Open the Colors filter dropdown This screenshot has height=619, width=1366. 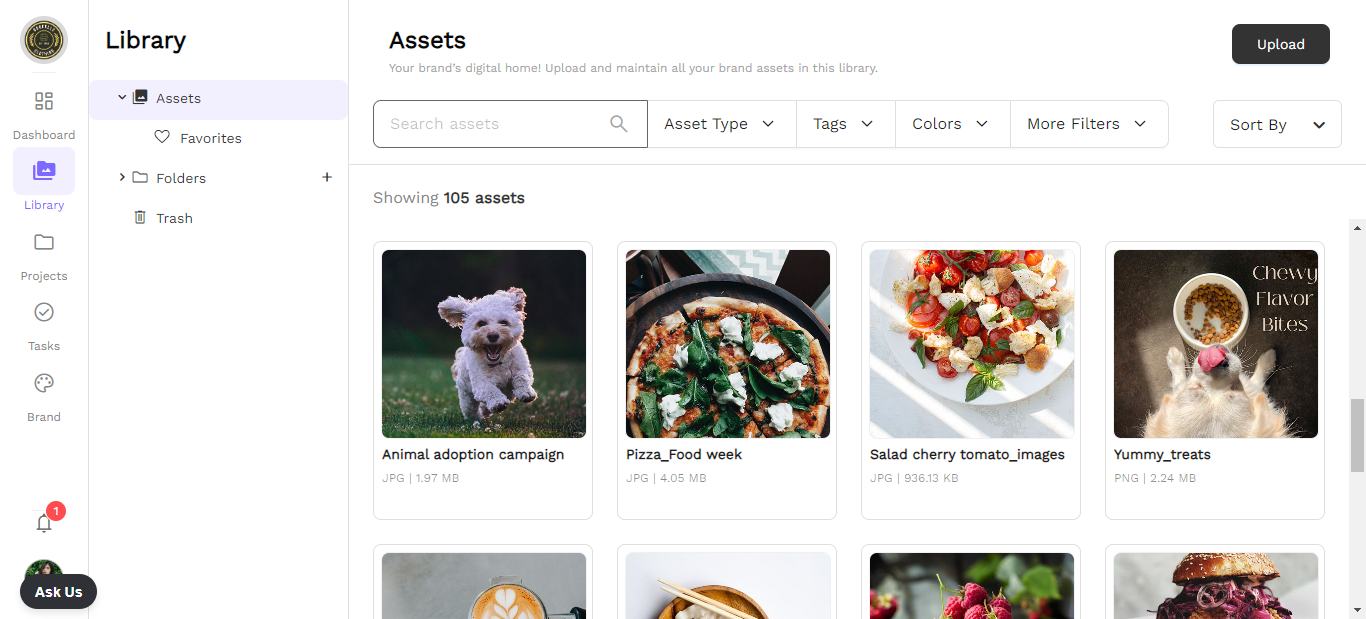[x=950, y=124]
